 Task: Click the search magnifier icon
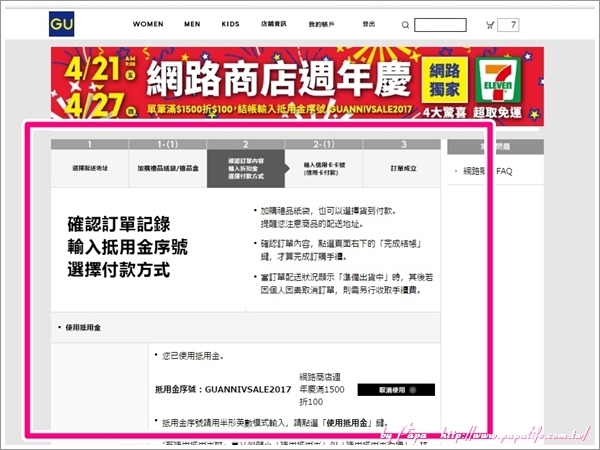tap(405, 25)
